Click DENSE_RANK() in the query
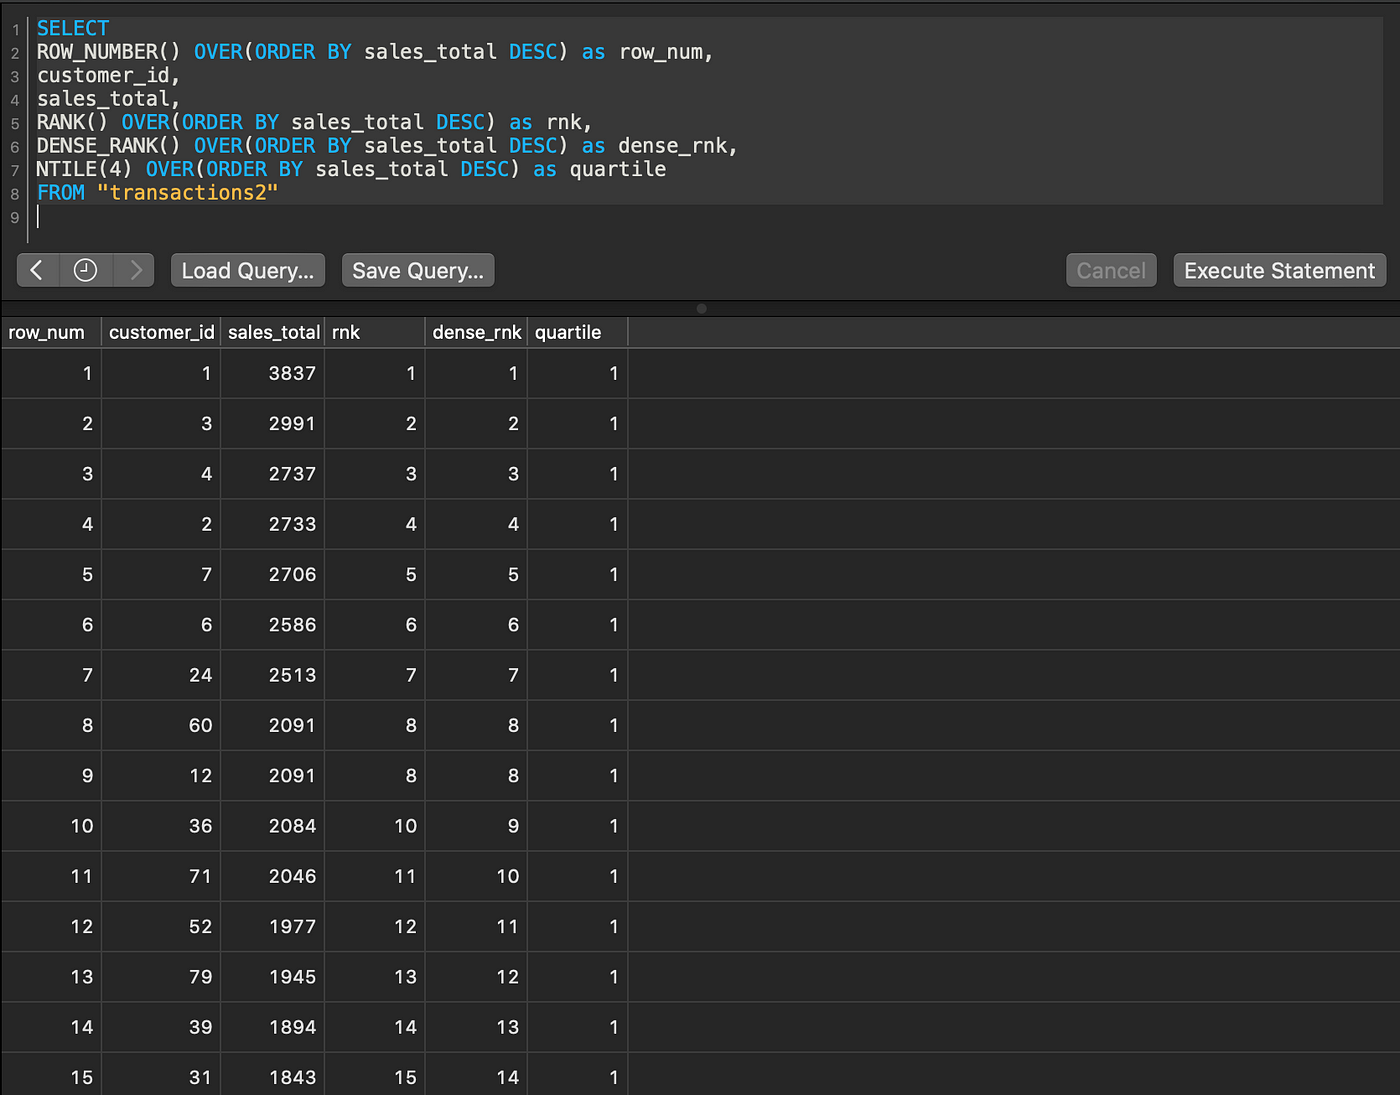The width and height of the screenshot is (1400, 1095). pyautogui.click(x=109, y=146)
